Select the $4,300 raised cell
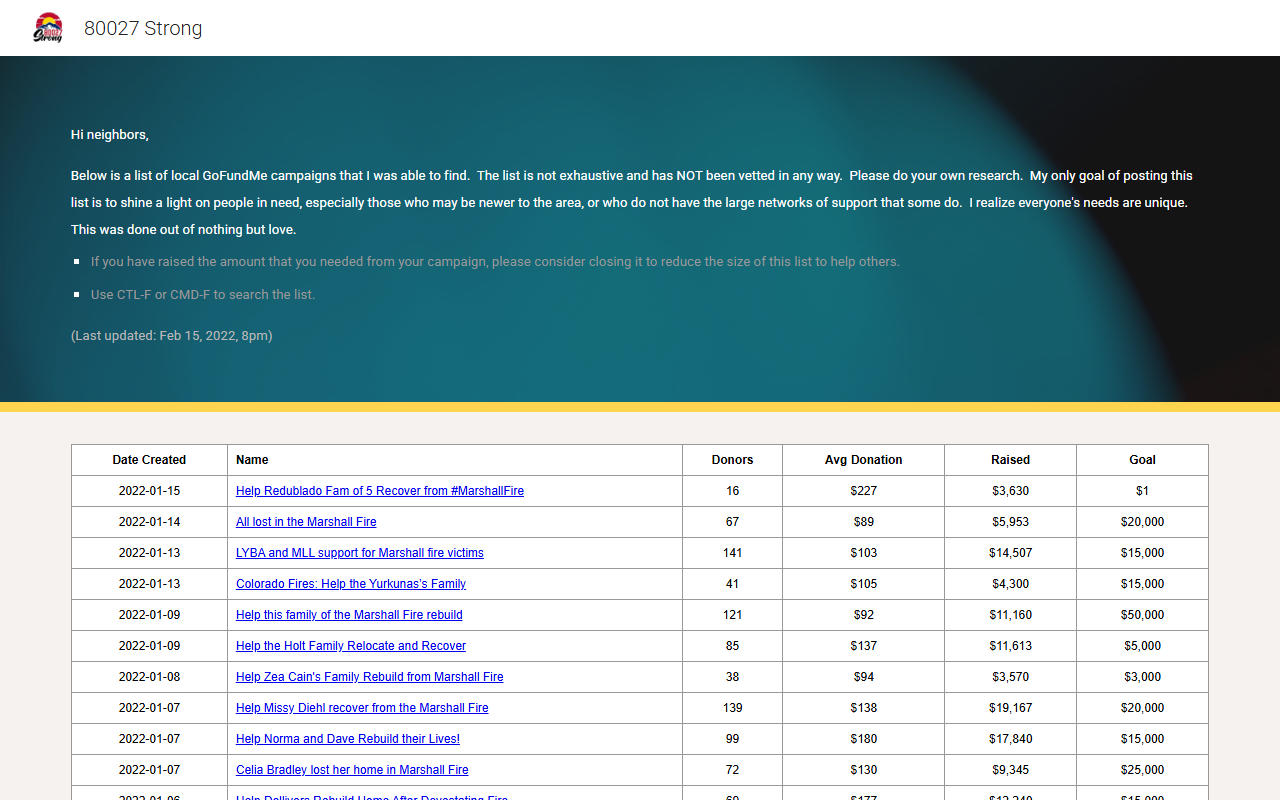Image resolution: width=1280 pixels, height=800 pixels. [x=1010, y=584]
